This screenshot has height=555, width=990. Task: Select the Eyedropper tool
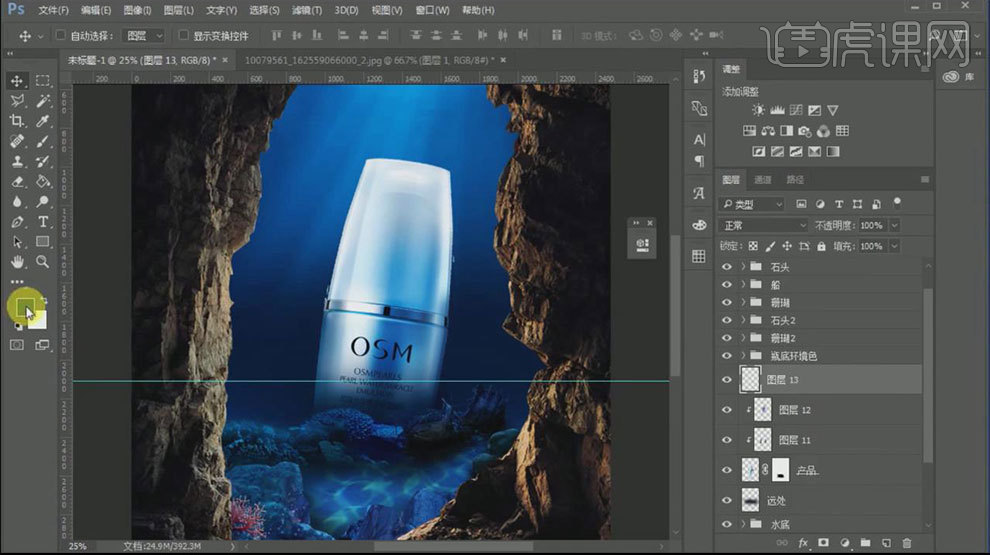42,121
